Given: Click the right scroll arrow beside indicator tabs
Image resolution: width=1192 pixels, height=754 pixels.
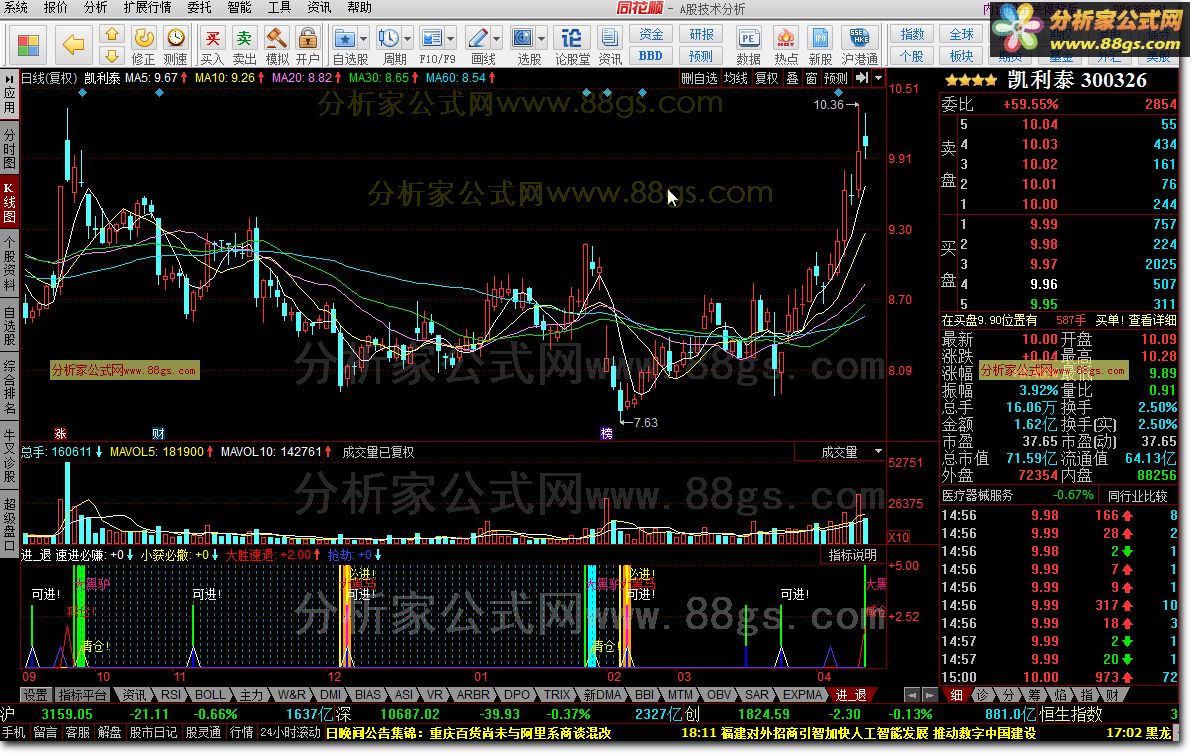Looking at the screenshot, I should (x=930, y=695).
